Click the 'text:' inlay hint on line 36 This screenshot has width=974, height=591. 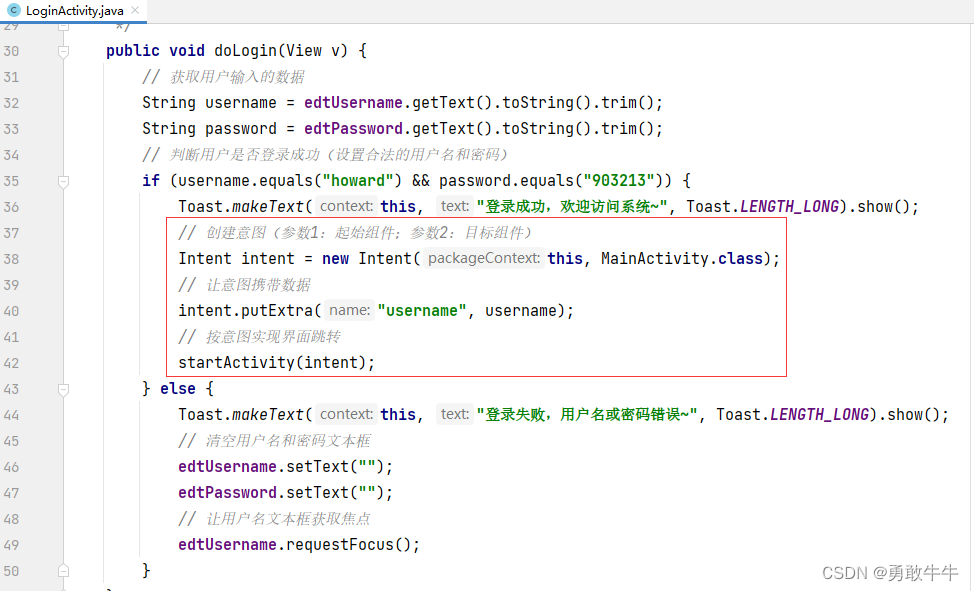coord(455,206)
